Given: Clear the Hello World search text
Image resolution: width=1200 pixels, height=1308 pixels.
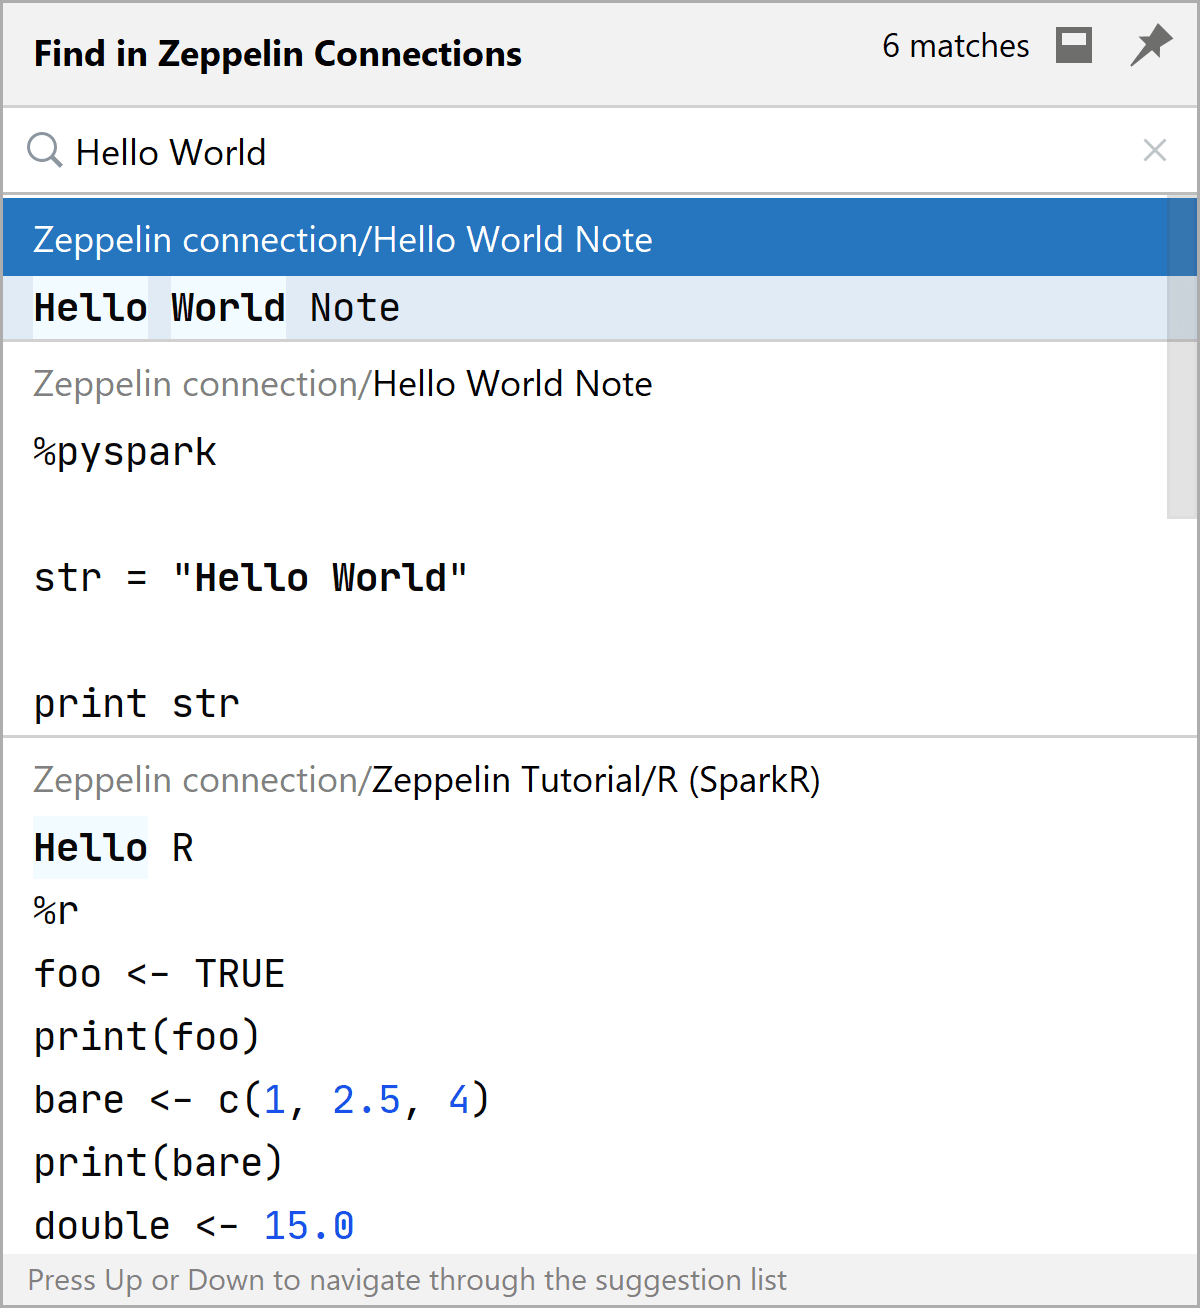Looking at the screenshot, I should [x=1155, y=150].
